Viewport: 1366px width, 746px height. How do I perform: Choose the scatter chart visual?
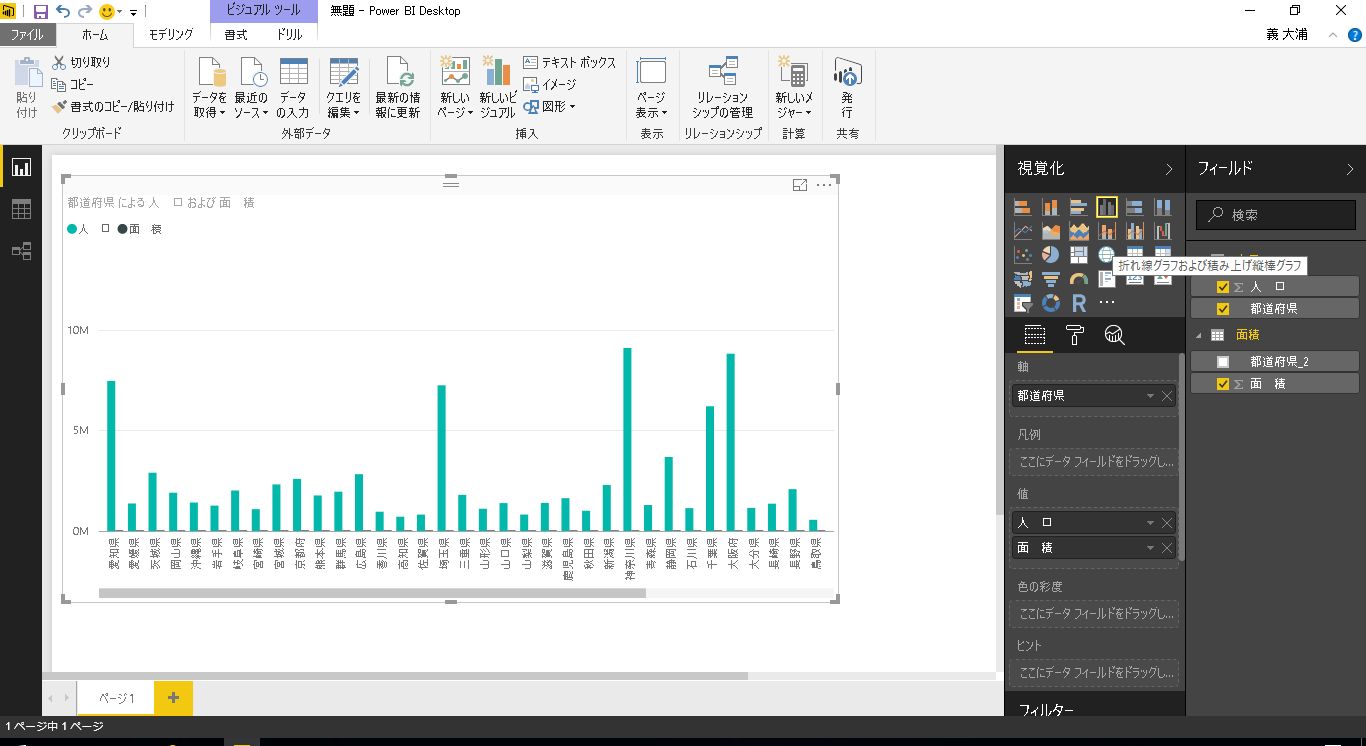(x=1022, y=255)
